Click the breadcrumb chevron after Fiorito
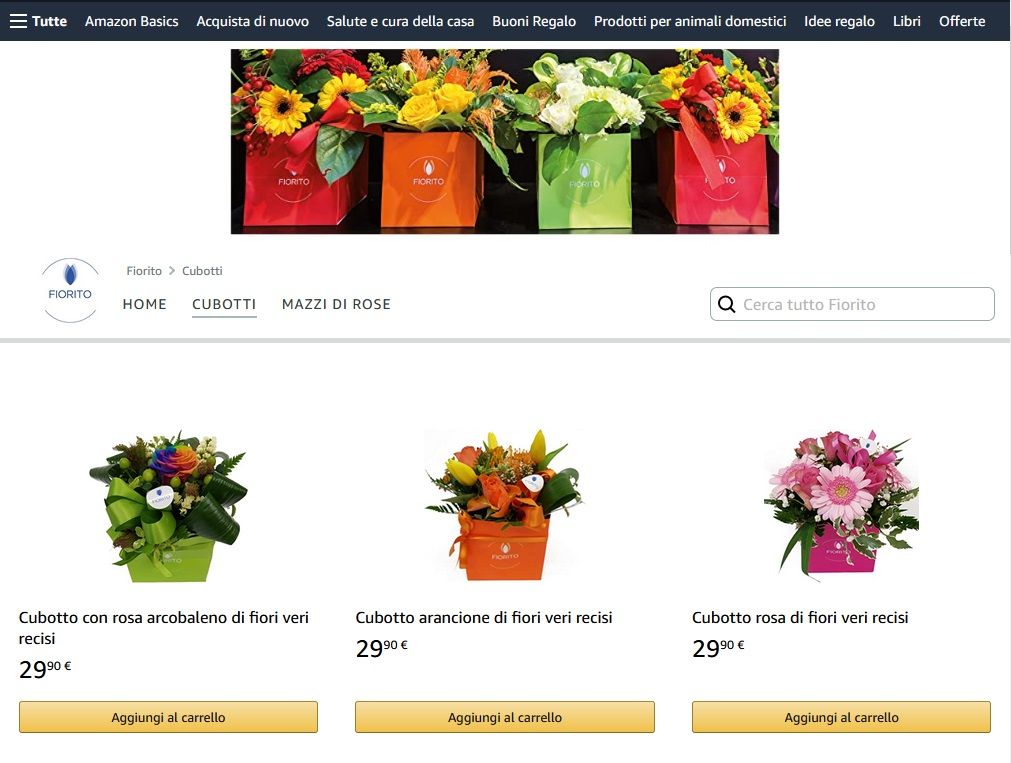 pyautogui.click(x=172, y=271)
